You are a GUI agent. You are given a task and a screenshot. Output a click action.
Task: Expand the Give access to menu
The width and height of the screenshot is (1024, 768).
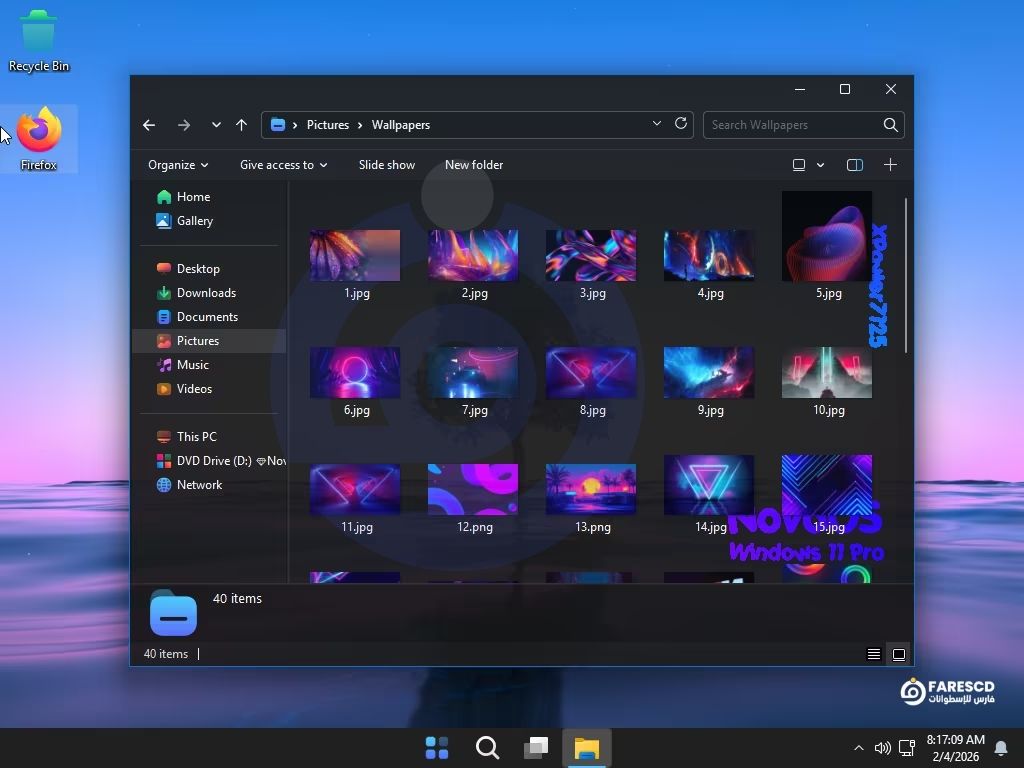coord(283,165)
